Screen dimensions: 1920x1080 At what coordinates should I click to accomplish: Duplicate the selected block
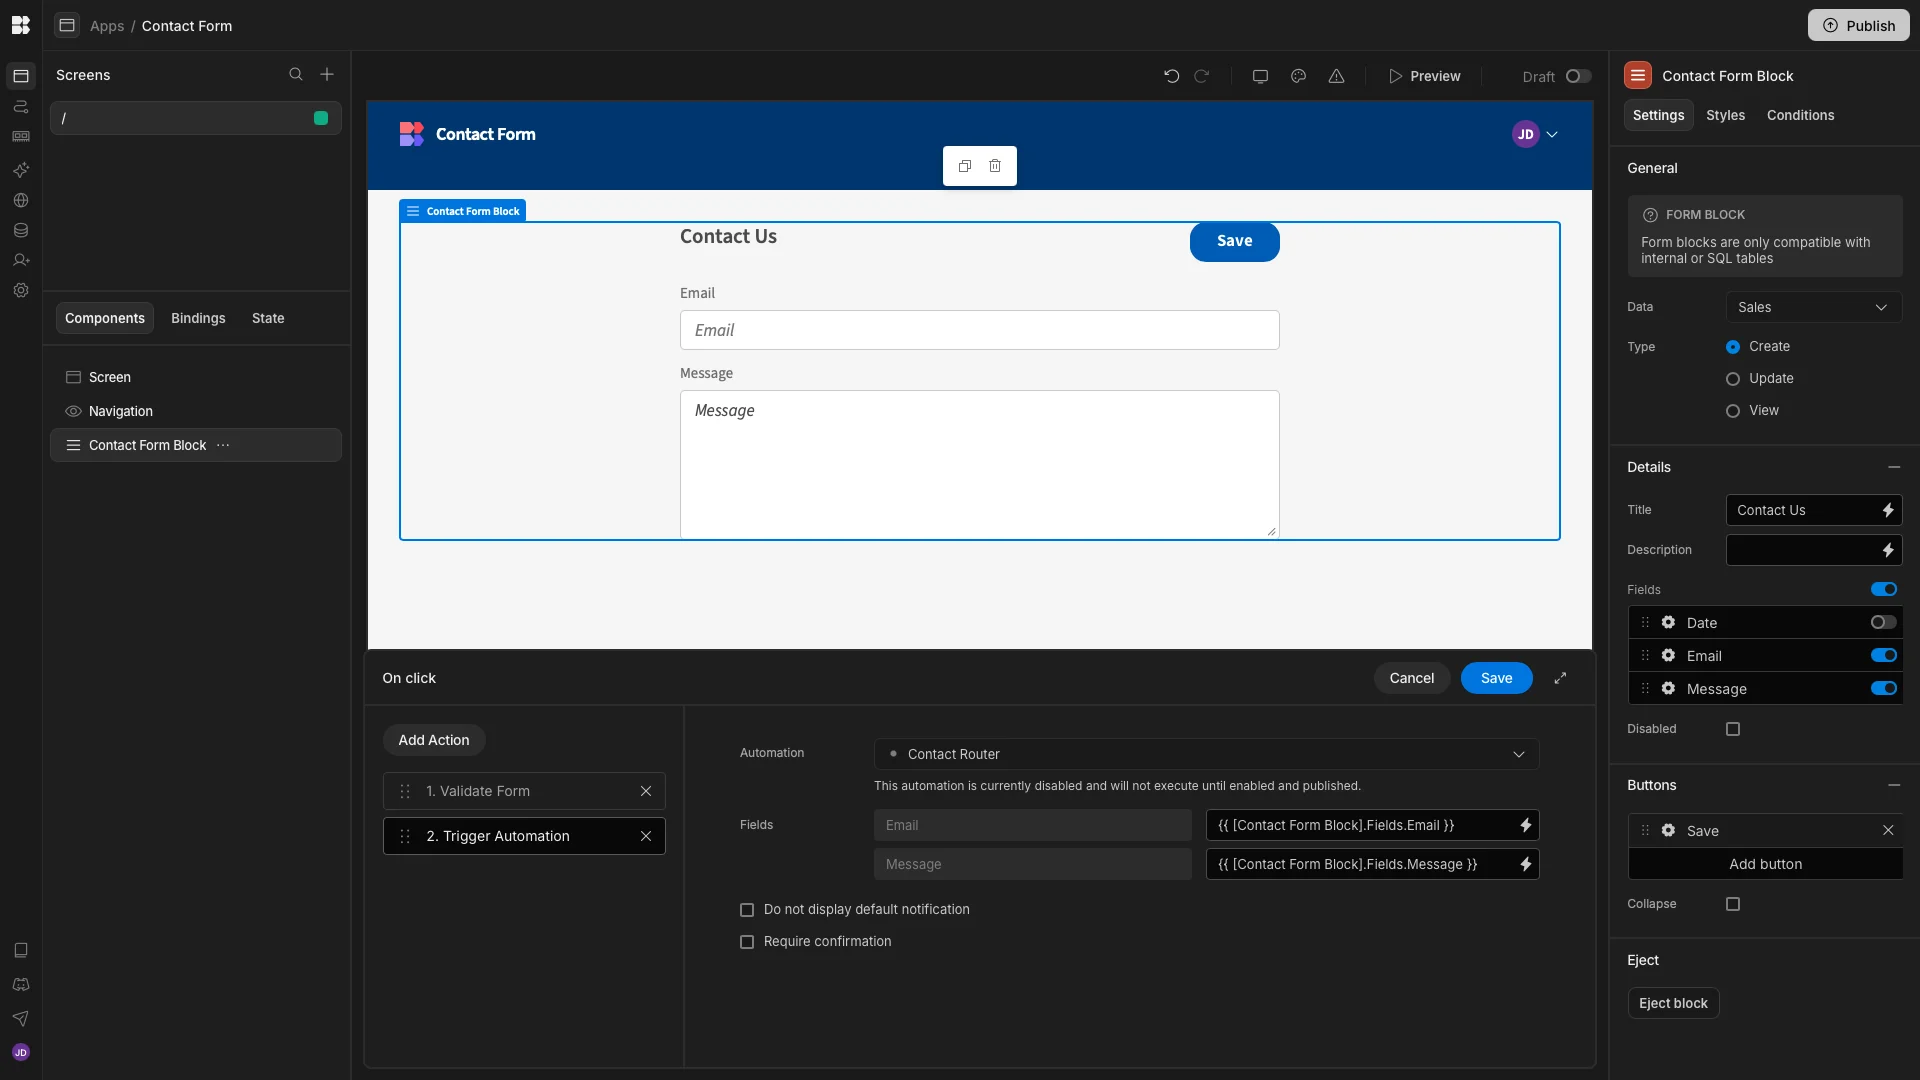(x=965, y=166)
